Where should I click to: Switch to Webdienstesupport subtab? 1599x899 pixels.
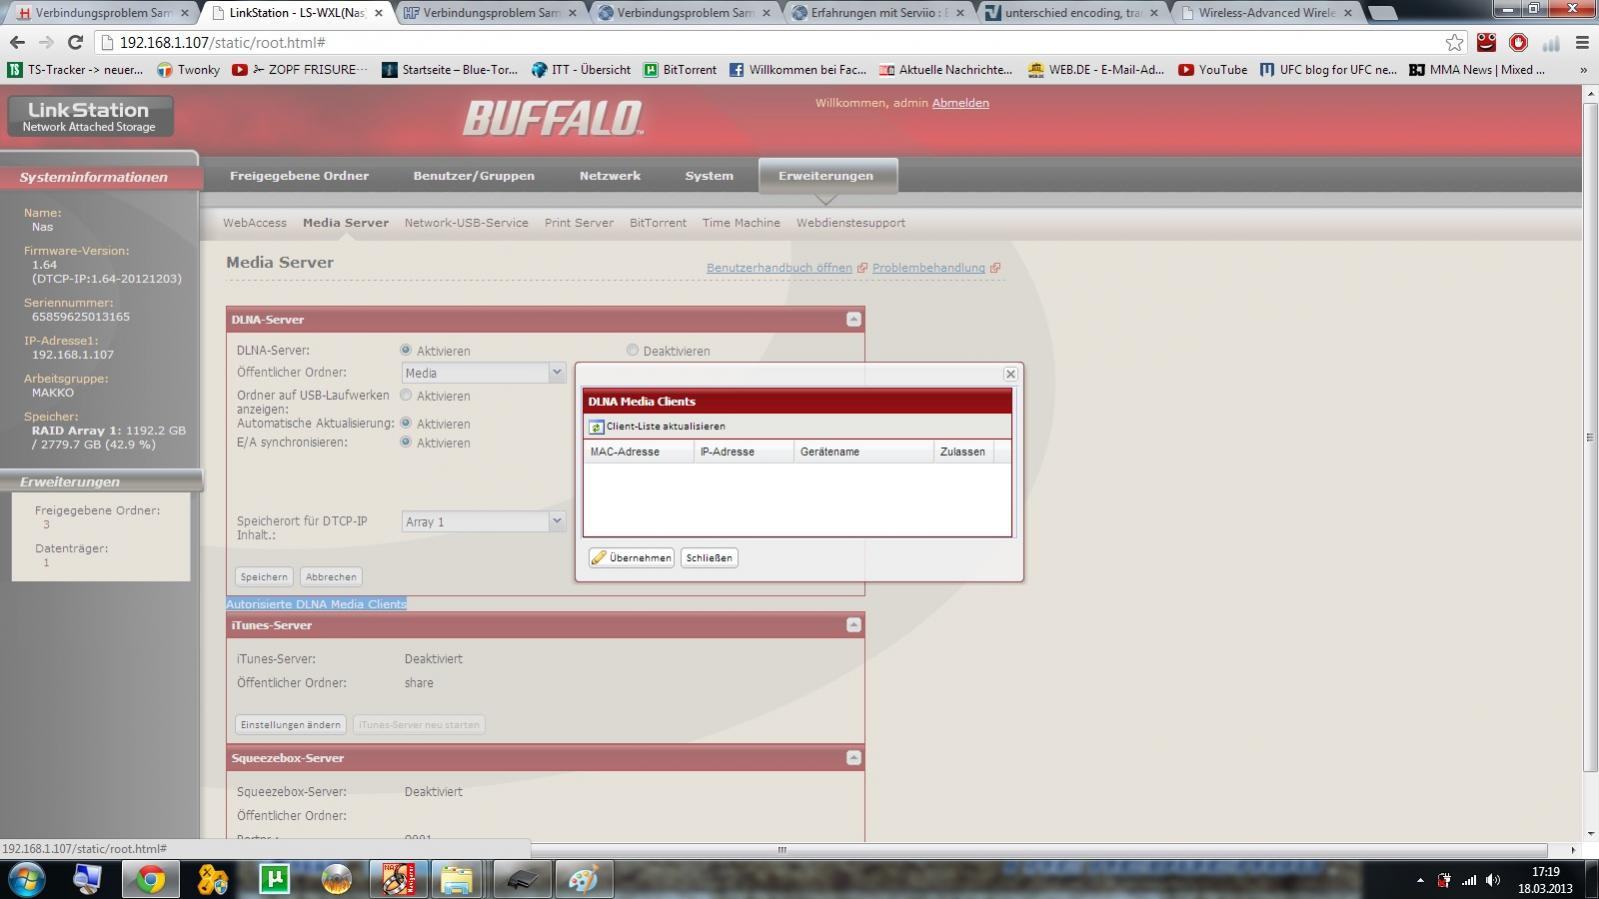coord(851,223)
